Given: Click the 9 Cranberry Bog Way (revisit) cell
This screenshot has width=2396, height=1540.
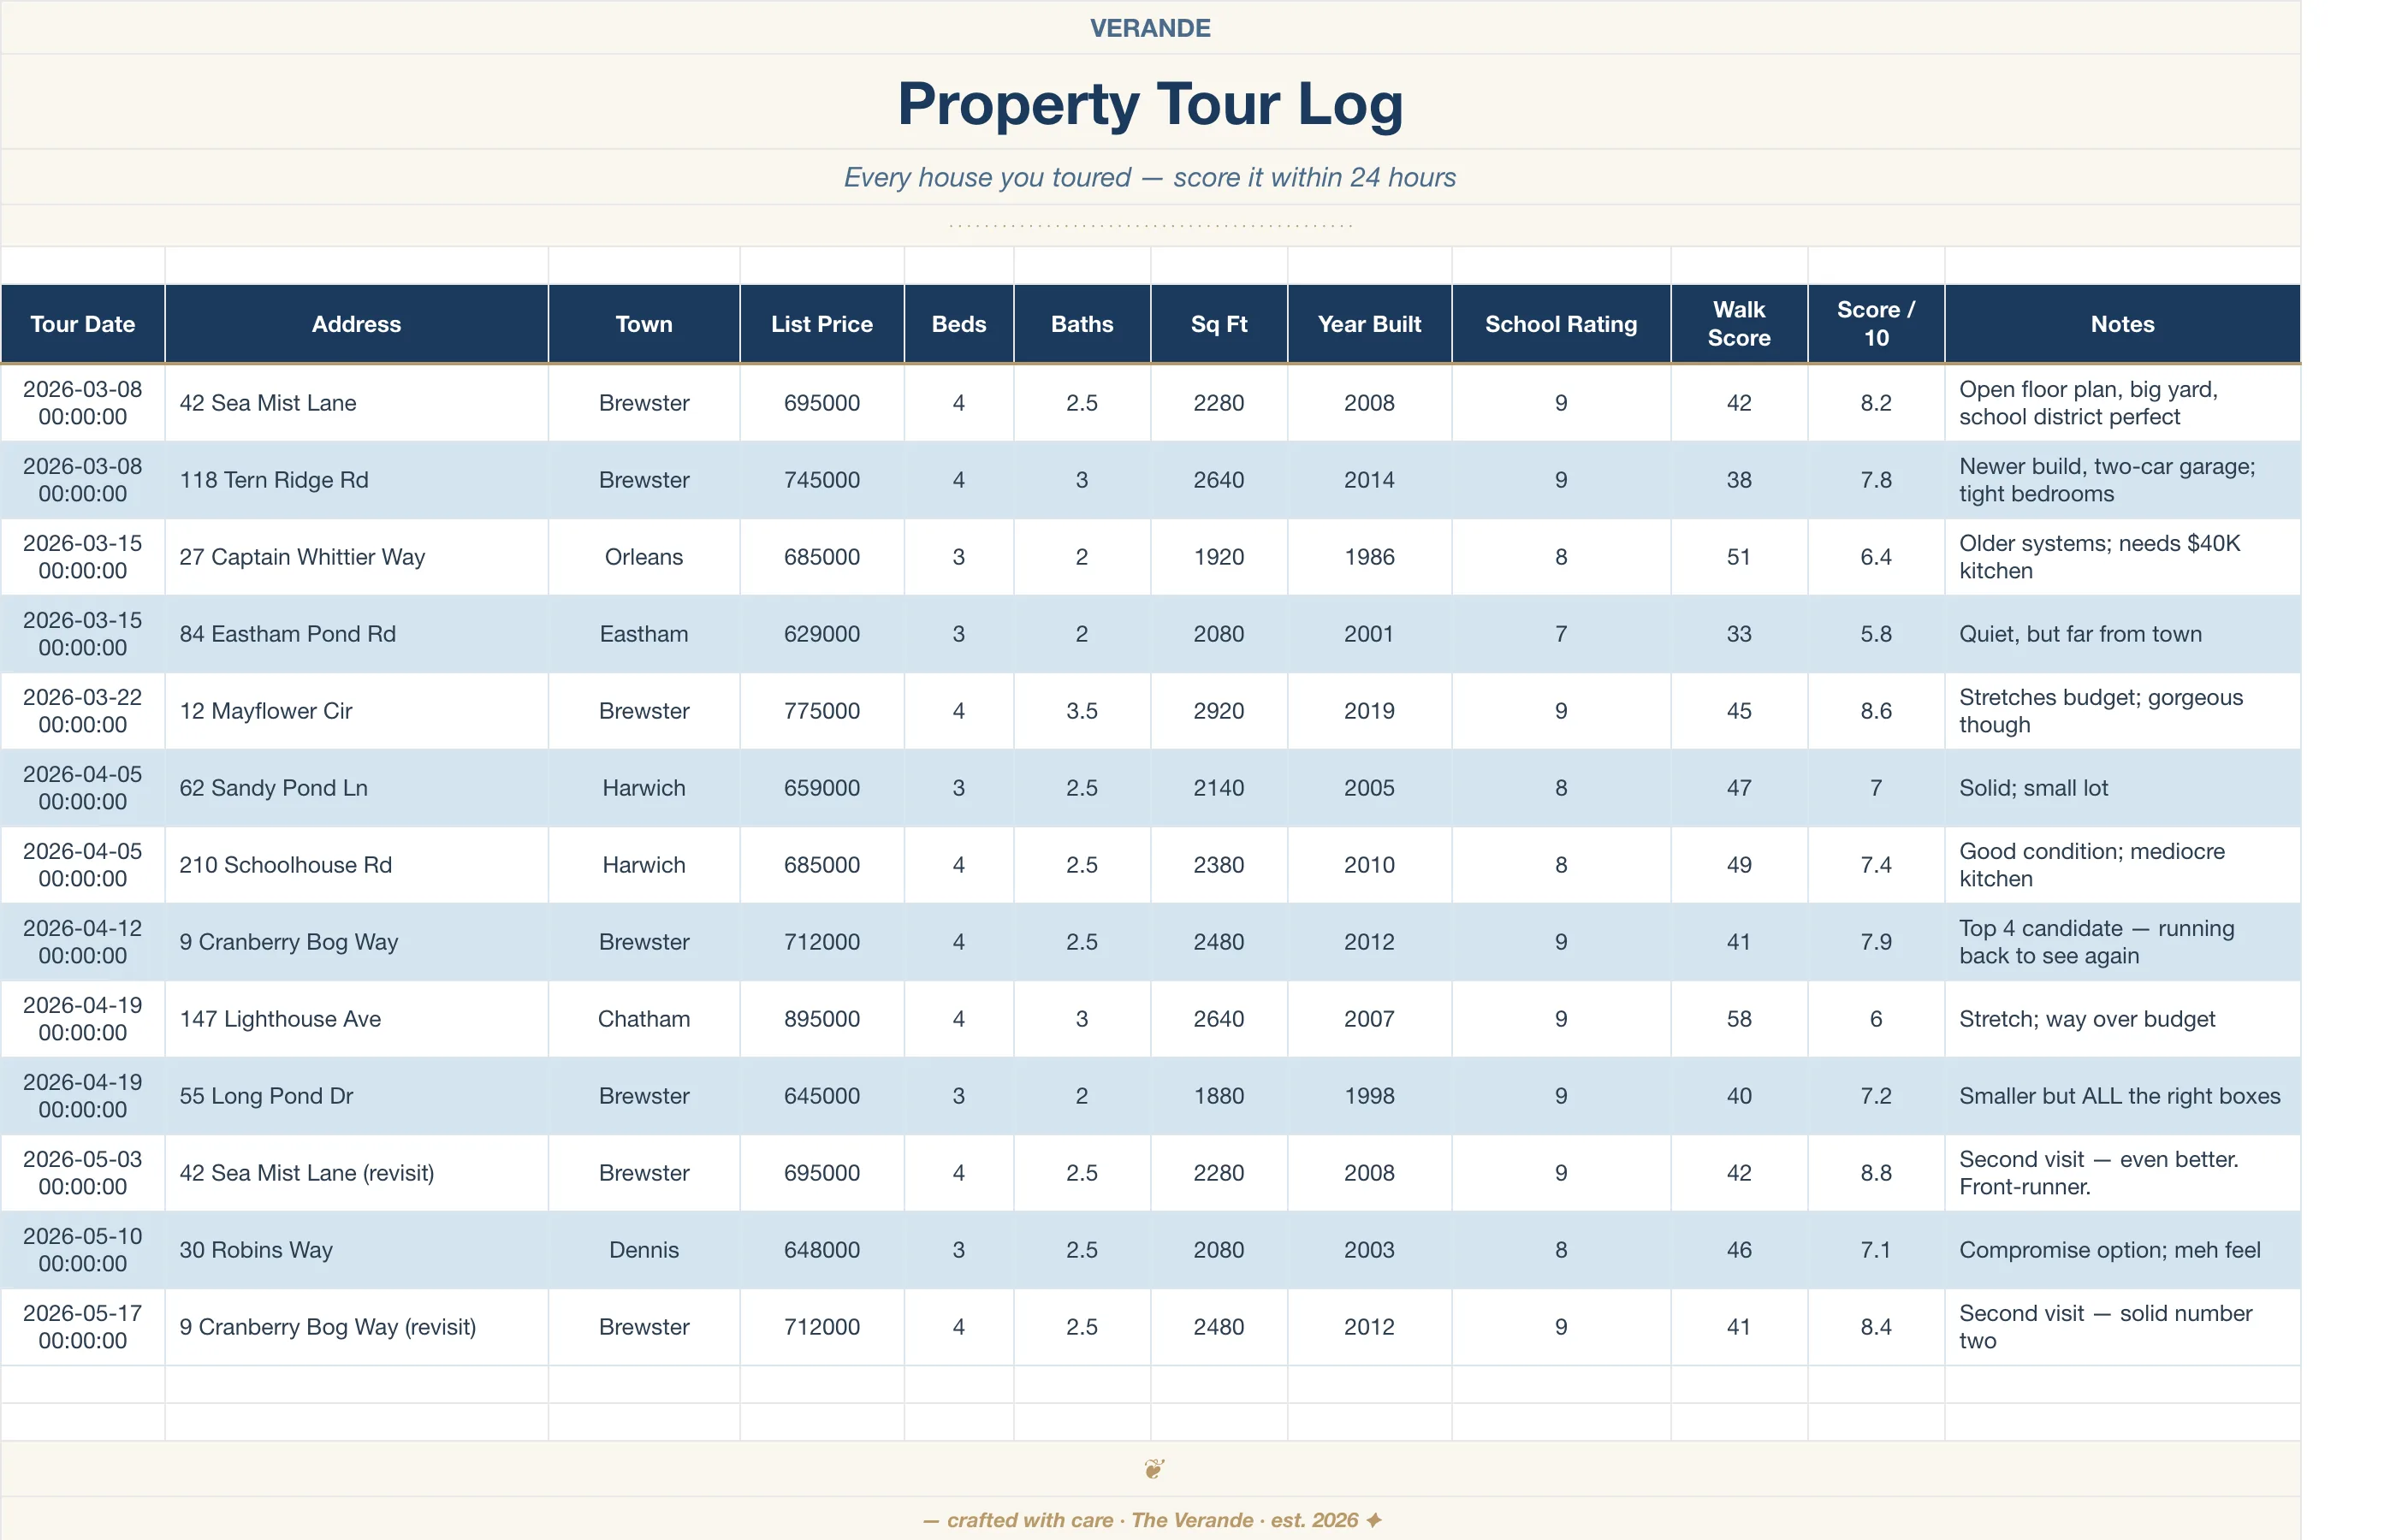Looking at the screenshot, I should pos(356,1327).
